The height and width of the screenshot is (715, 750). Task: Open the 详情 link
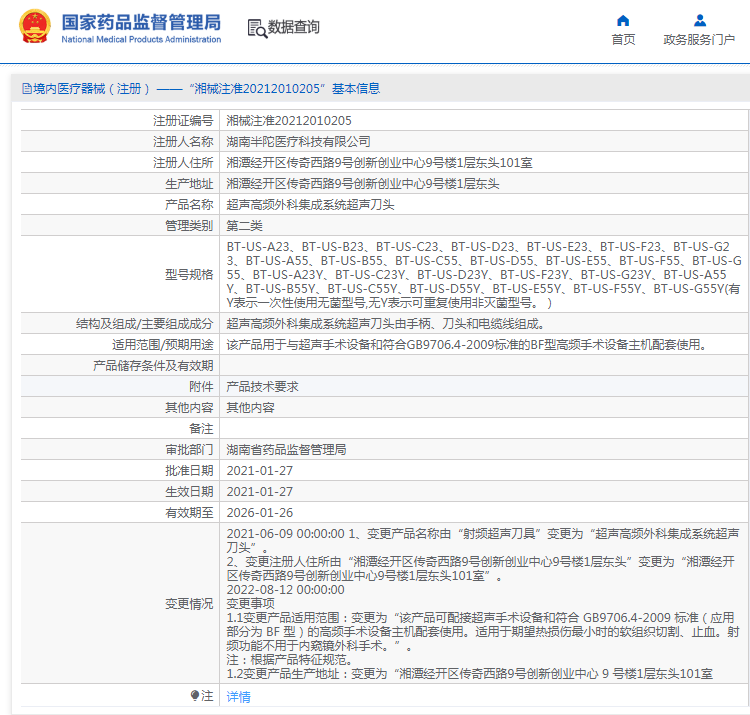coord(238,697)
